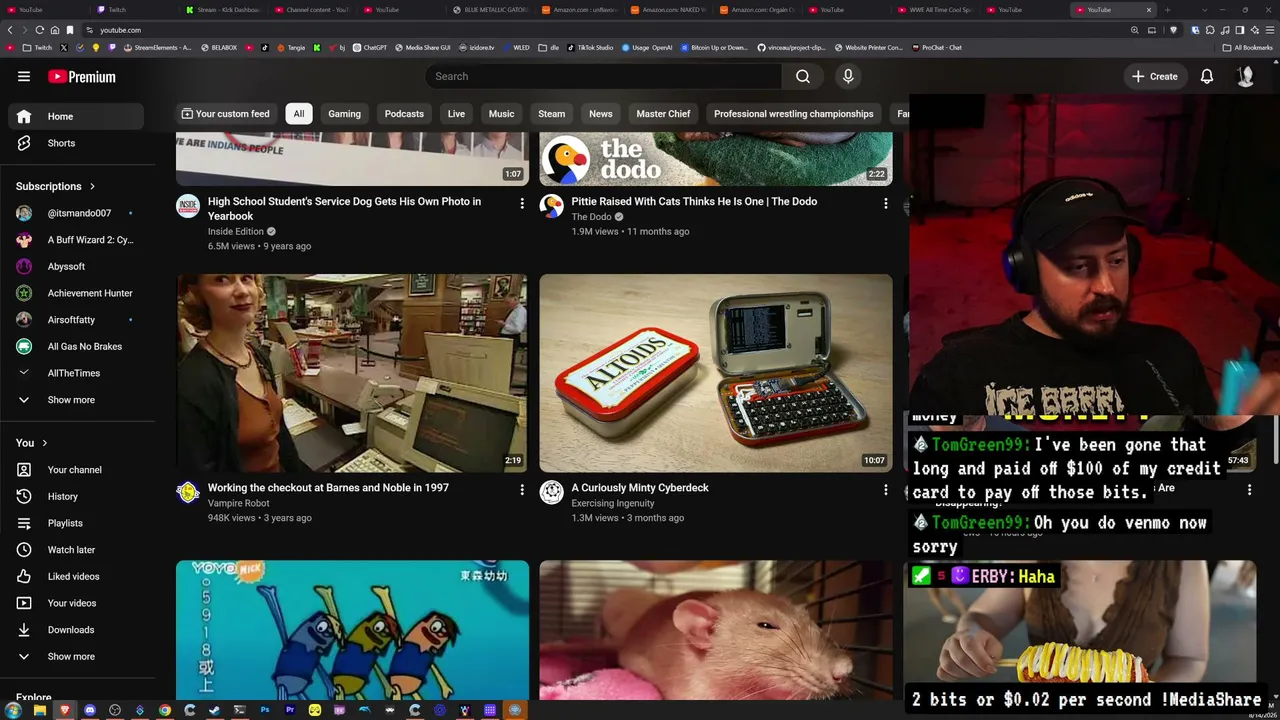Open the YouTube guide hamburger menu
Viewport: 1280px width, 720px height.
click(x=24, y=76)
